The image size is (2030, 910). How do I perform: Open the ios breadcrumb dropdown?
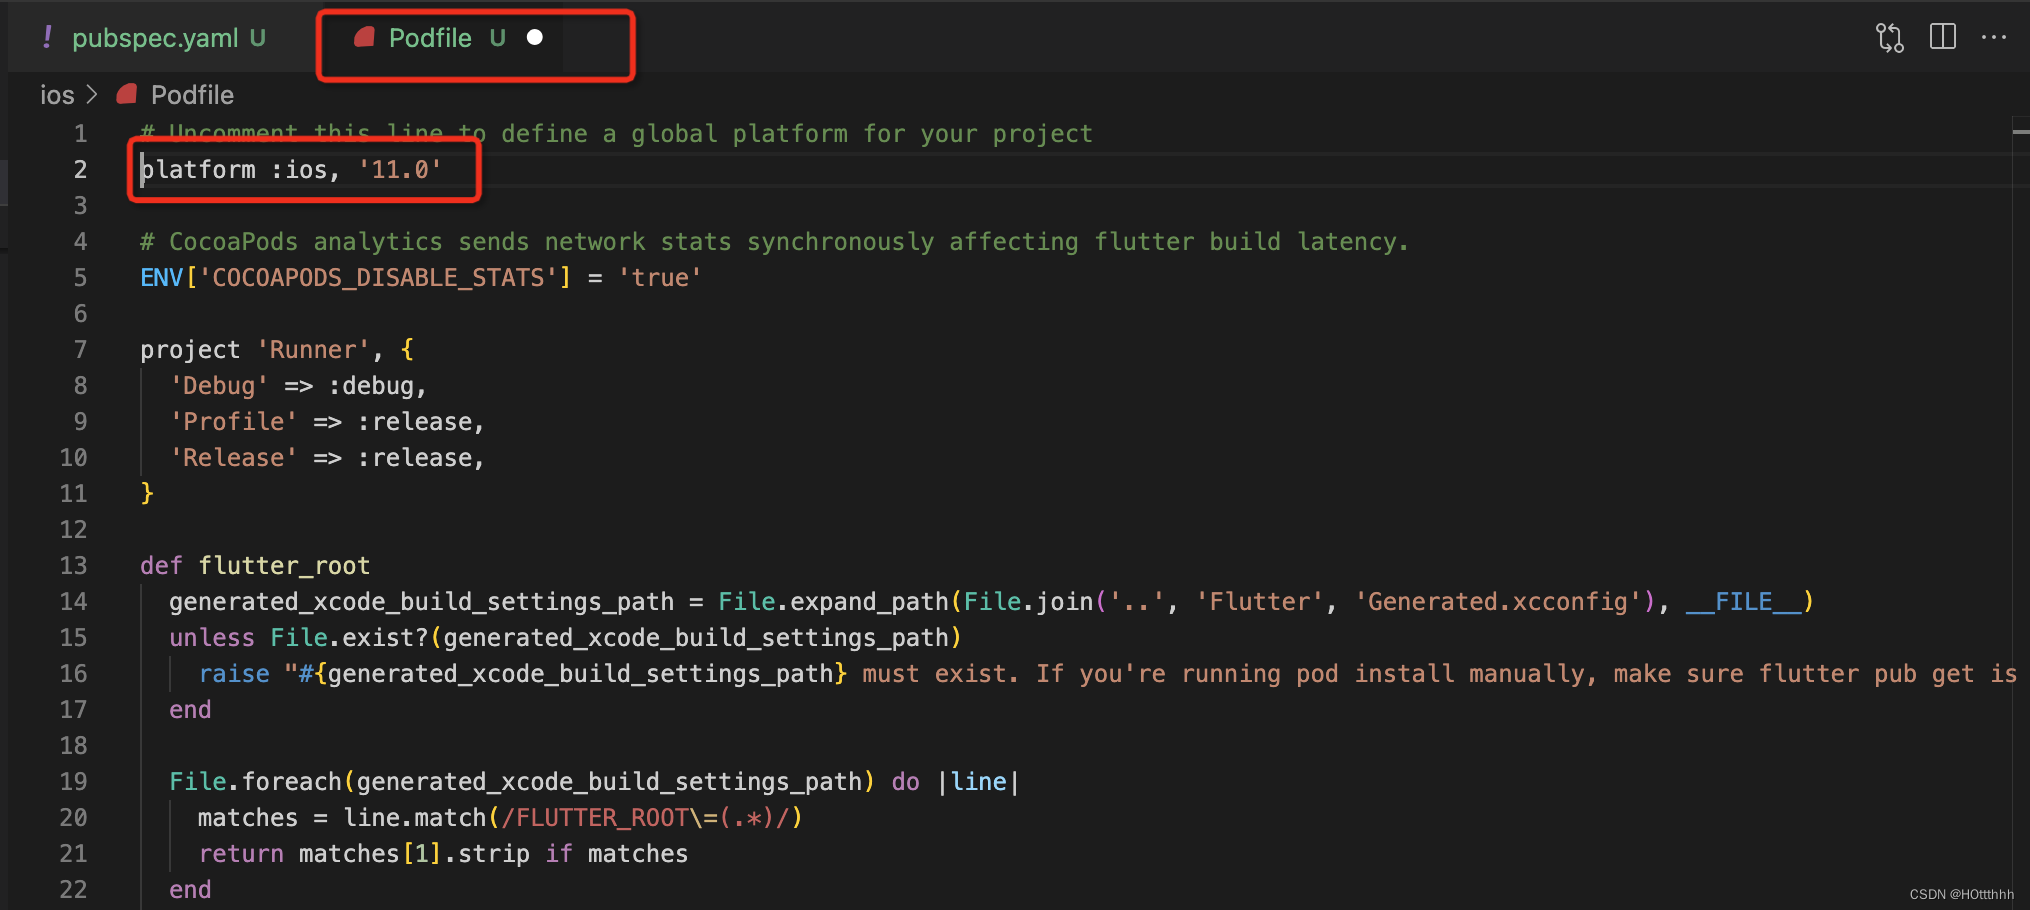(x=57, y=94)
